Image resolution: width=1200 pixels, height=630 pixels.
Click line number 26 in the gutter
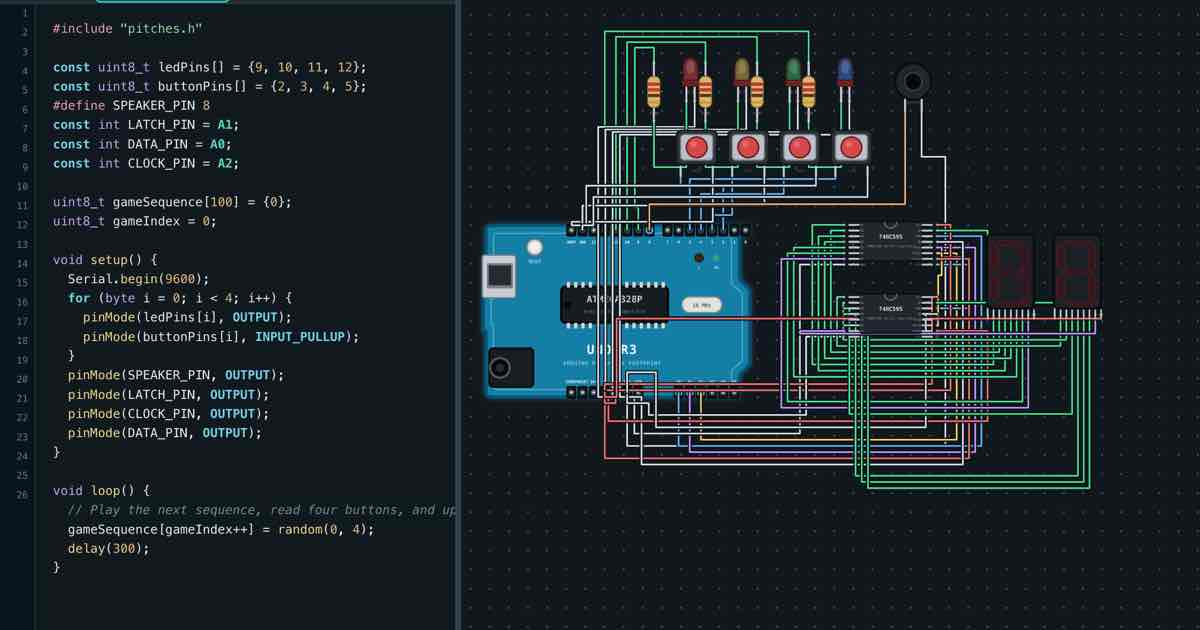tap(22, 494)
